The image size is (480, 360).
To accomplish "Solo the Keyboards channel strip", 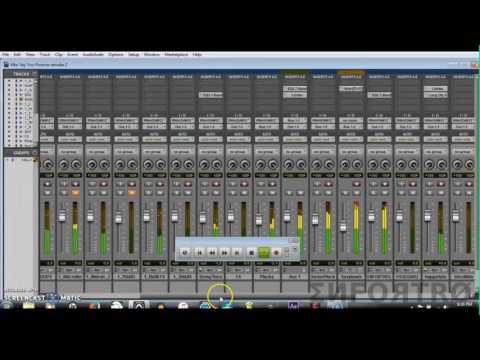I will [x=345, y=193].
